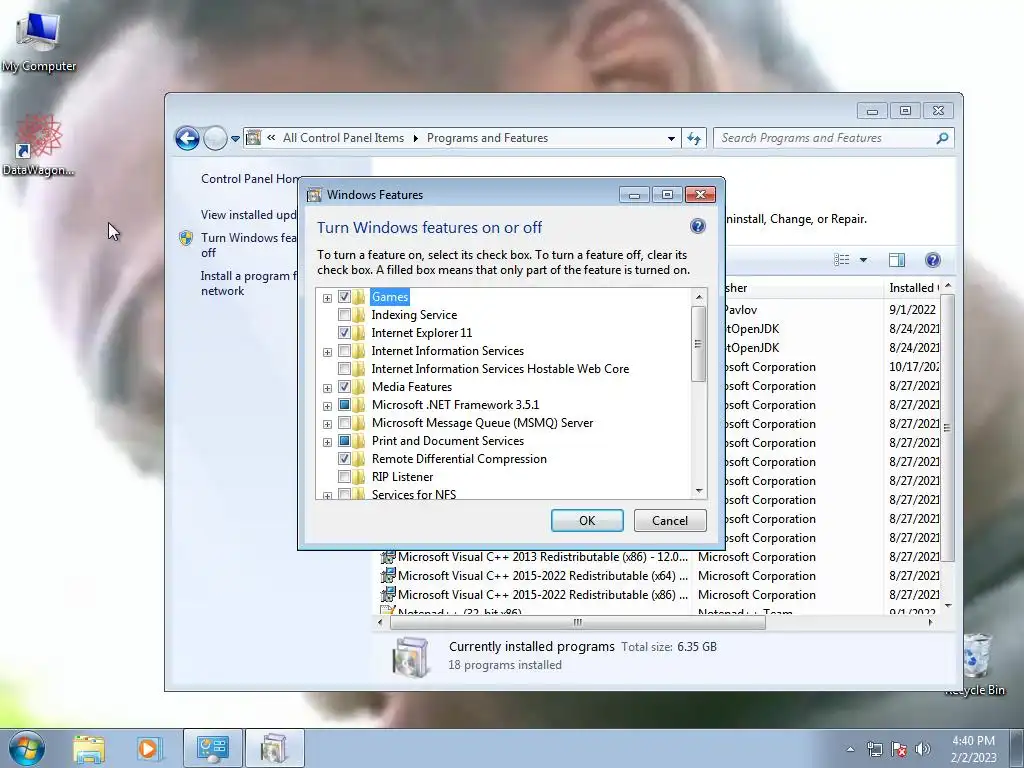Viewport: 1024px width, 768px height.
Task: Click the clock in the taskbar
Action: point(973,748)
